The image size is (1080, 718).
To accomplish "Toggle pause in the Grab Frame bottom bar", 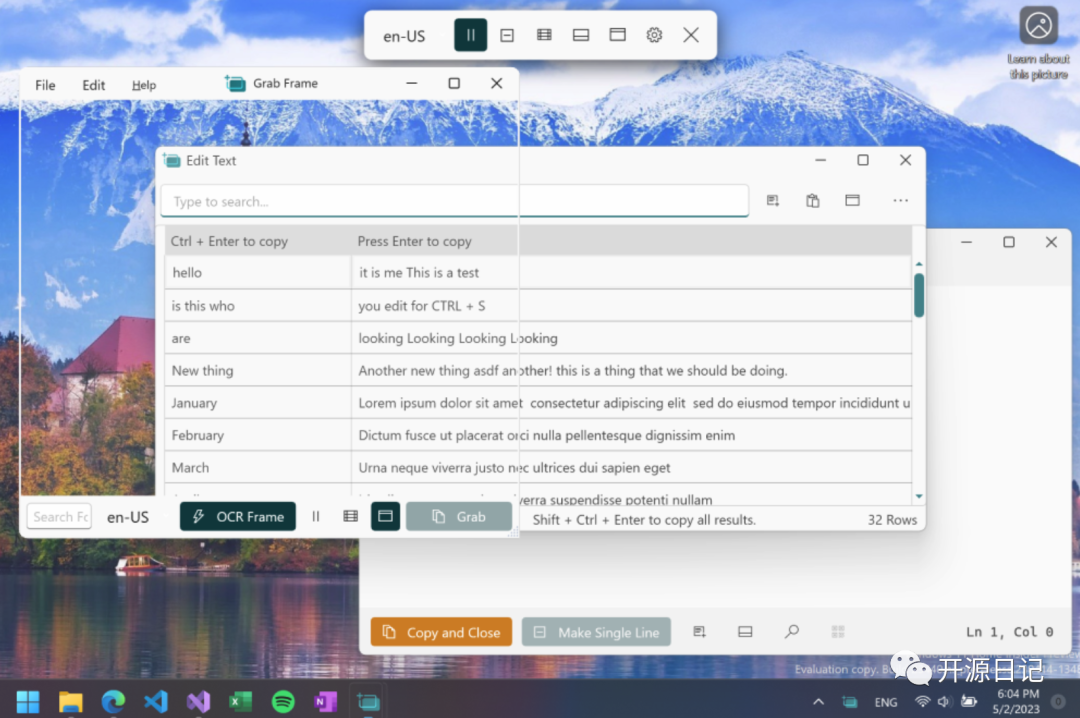I will 316,516.
